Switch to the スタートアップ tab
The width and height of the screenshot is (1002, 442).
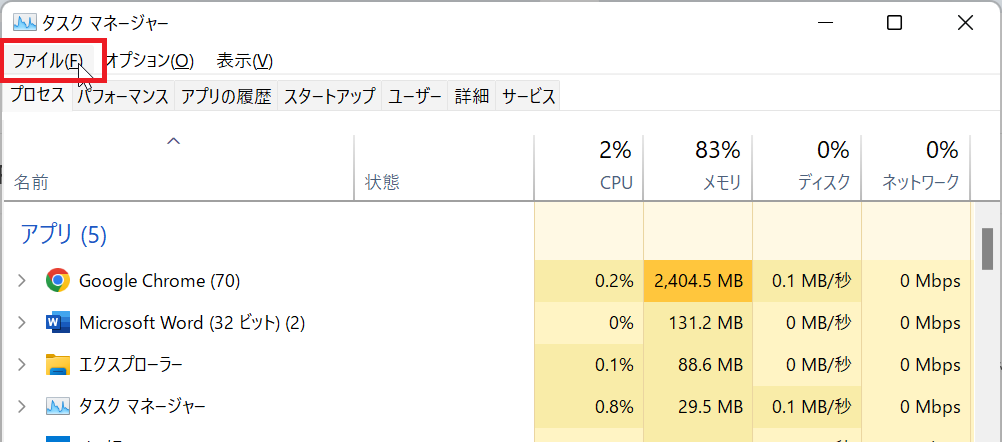pos(329,96)
